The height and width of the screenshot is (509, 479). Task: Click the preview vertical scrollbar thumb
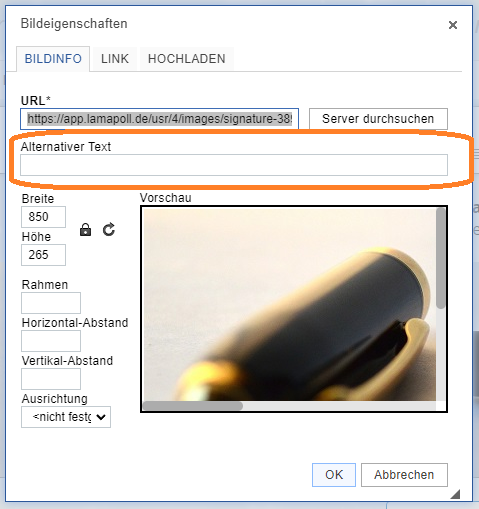[441, 258]
